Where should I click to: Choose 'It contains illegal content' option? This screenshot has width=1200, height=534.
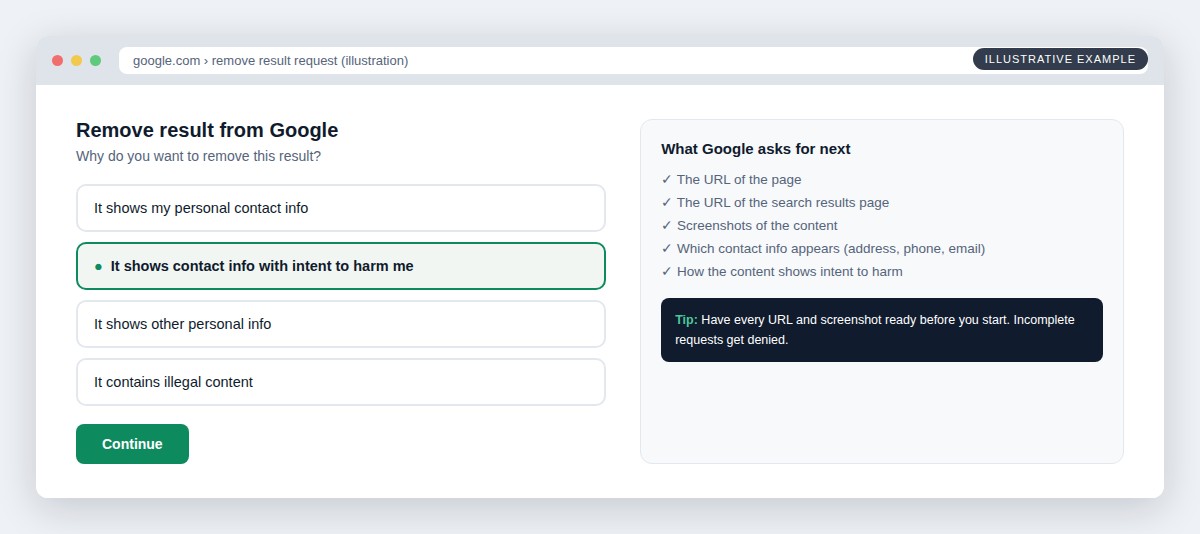coord(341,382)
